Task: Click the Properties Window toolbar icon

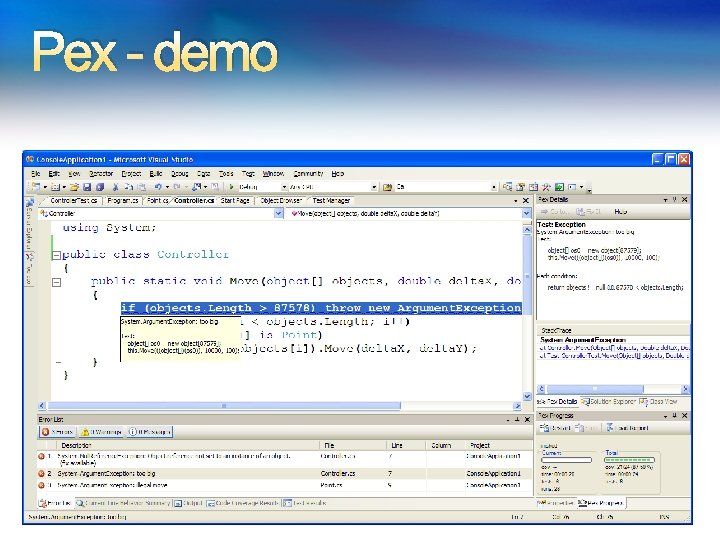Action: 520,187
